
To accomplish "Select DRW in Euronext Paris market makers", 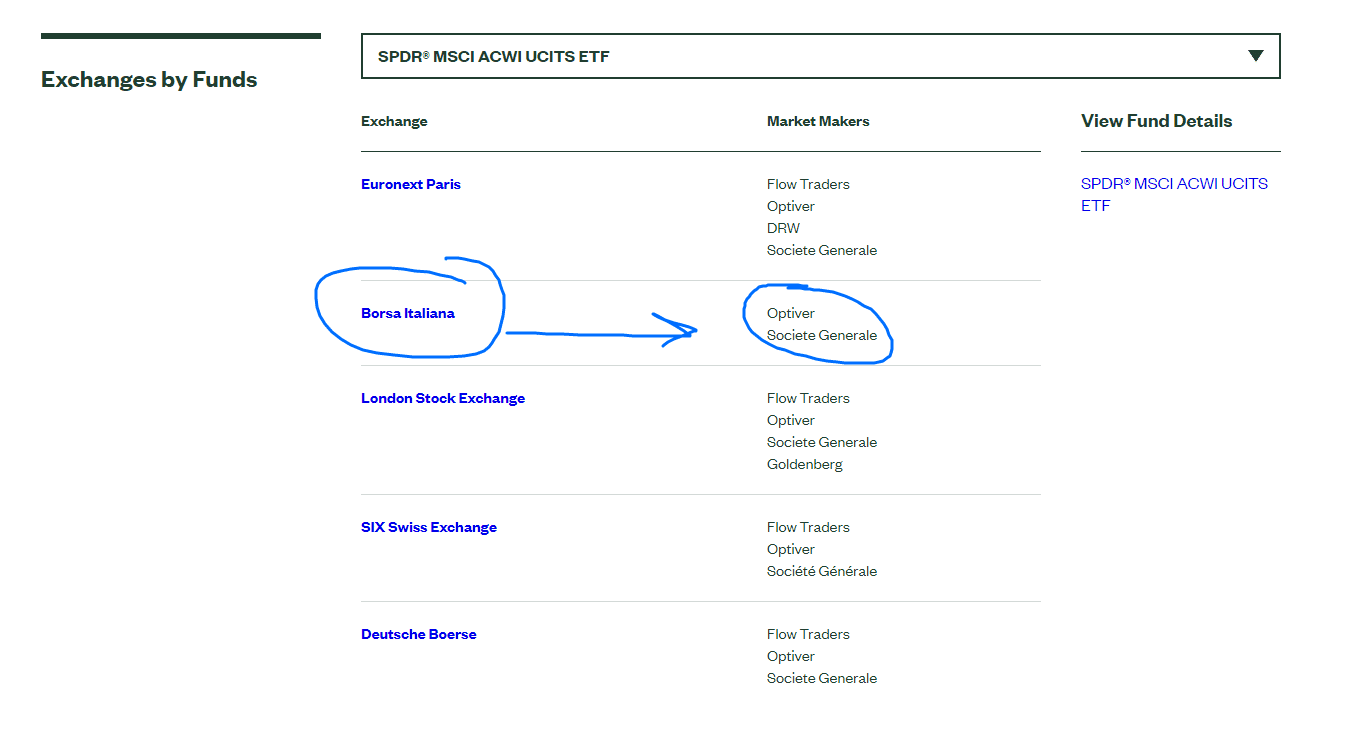I will pyautogui.click(x=783, y=228).
